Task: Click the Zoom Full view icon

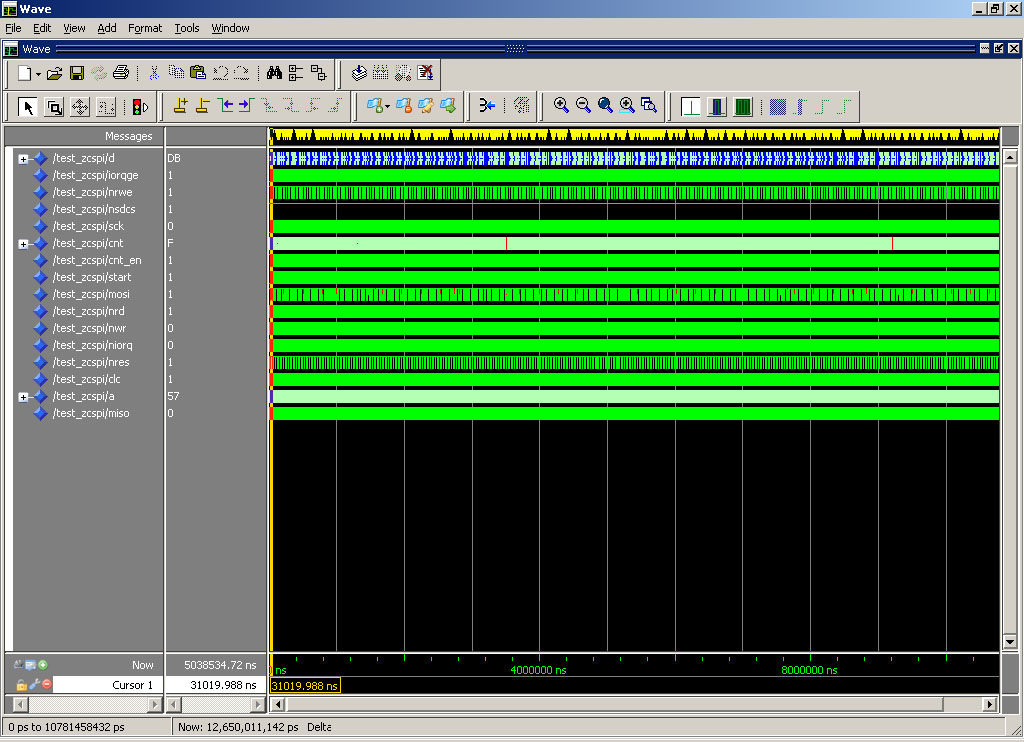Action: 605,106
